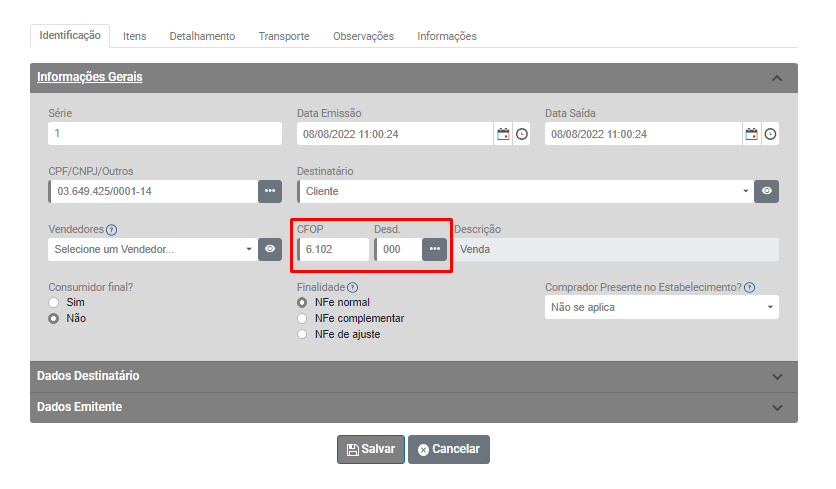Screen dimensions: 836x489
Task: Click ellipsis button next to CFOP Desd. field
Action: click(x=434, y=249)
